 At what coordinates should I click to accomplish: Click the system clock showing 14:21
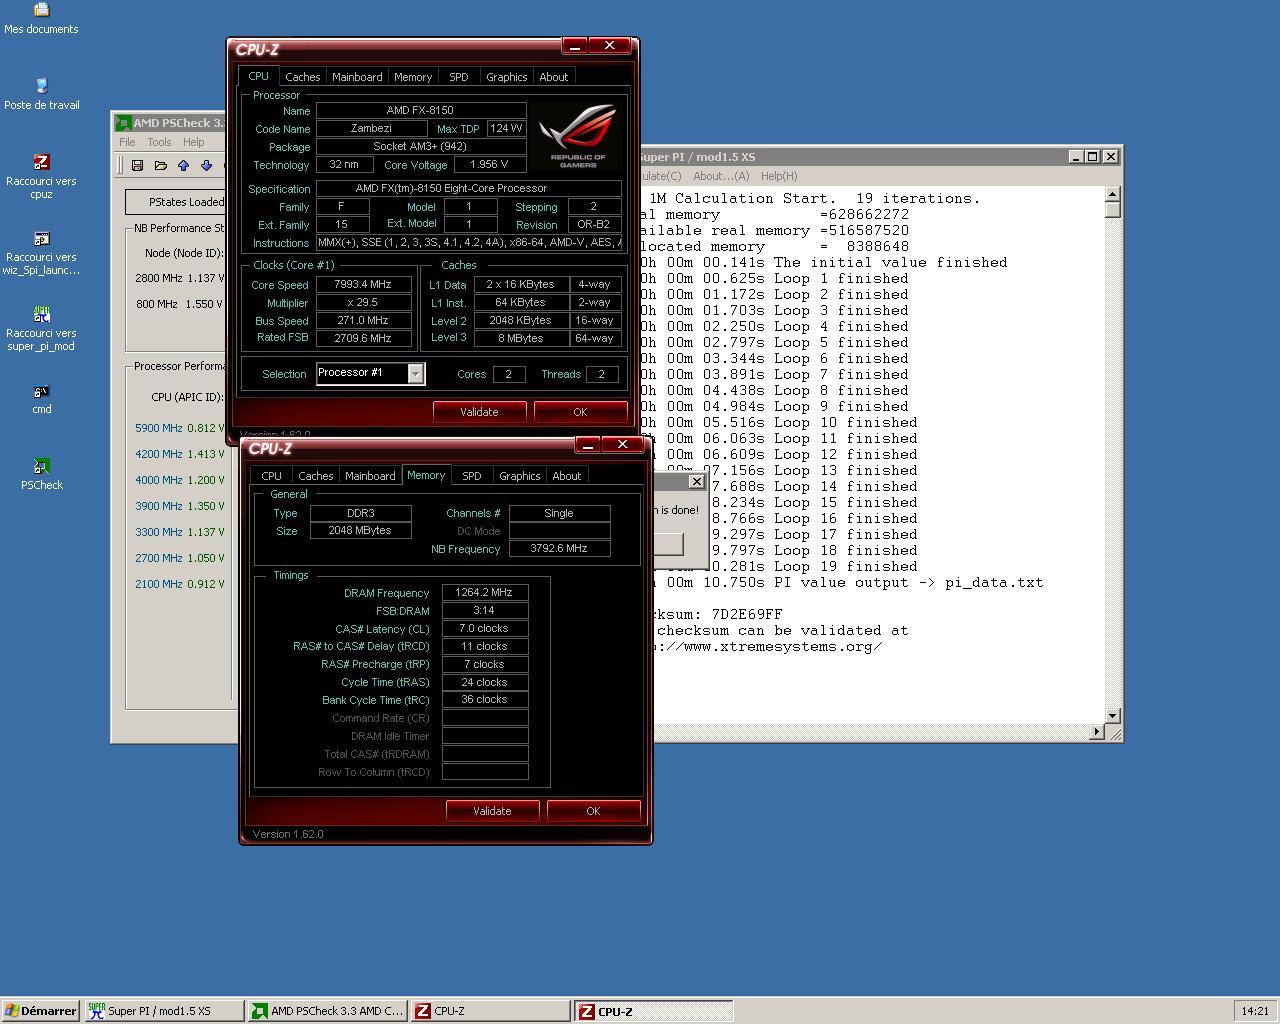[x=1255, y=1011]
